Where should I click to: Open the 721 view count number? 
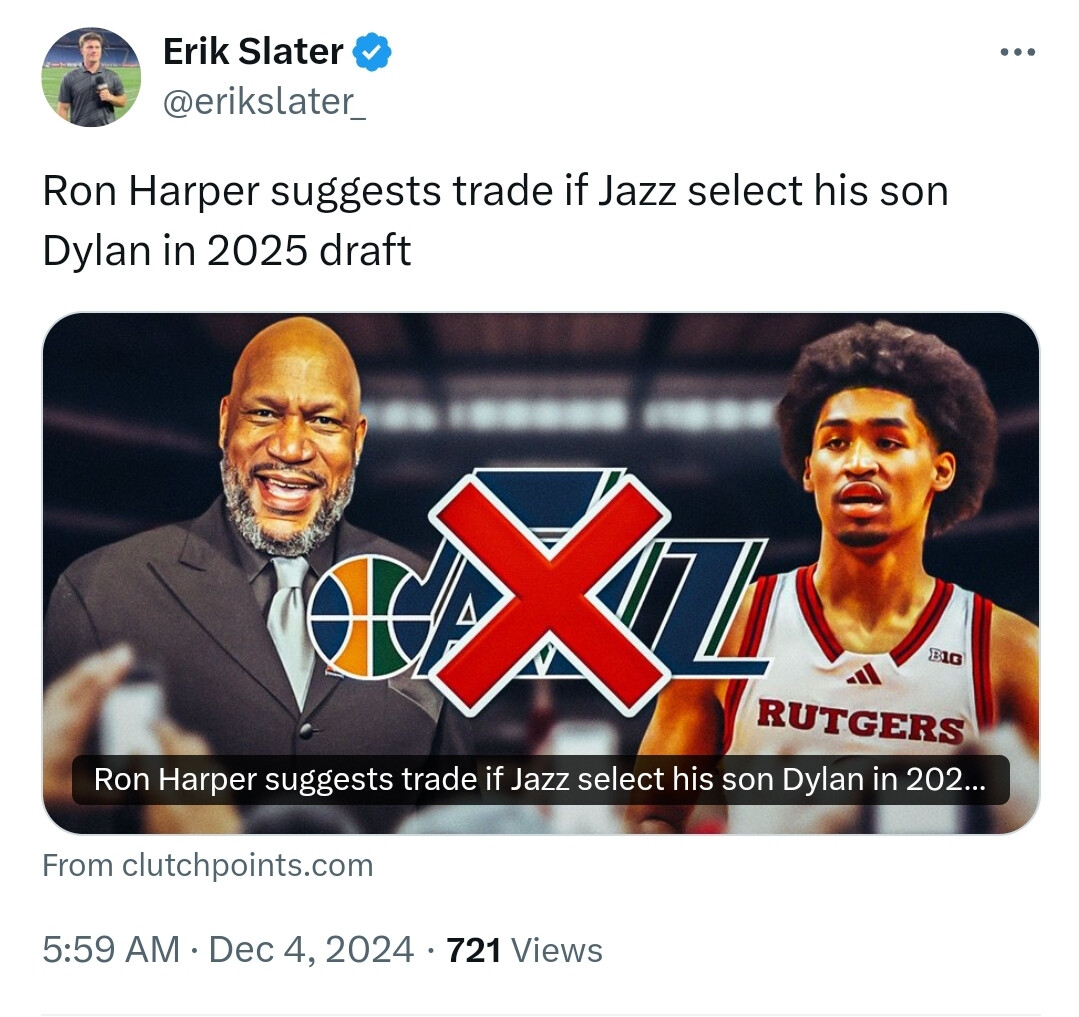[x=473, y=949]
